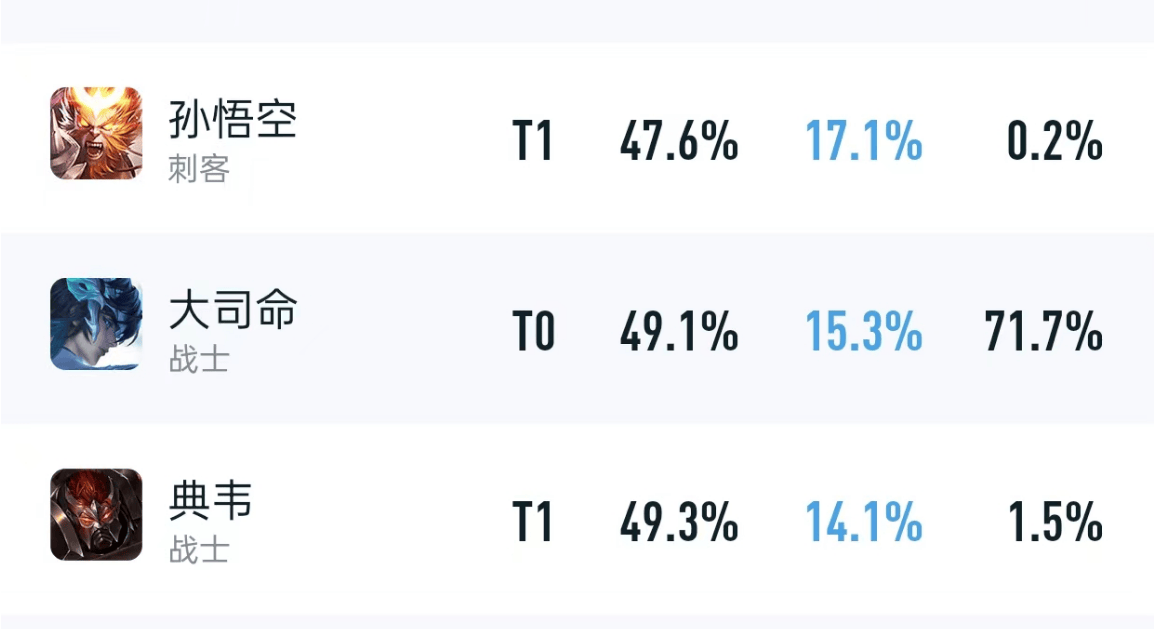
Task: Select the 孙悟空 hero name
Action: pyautogui.click(x=233, y=119)
